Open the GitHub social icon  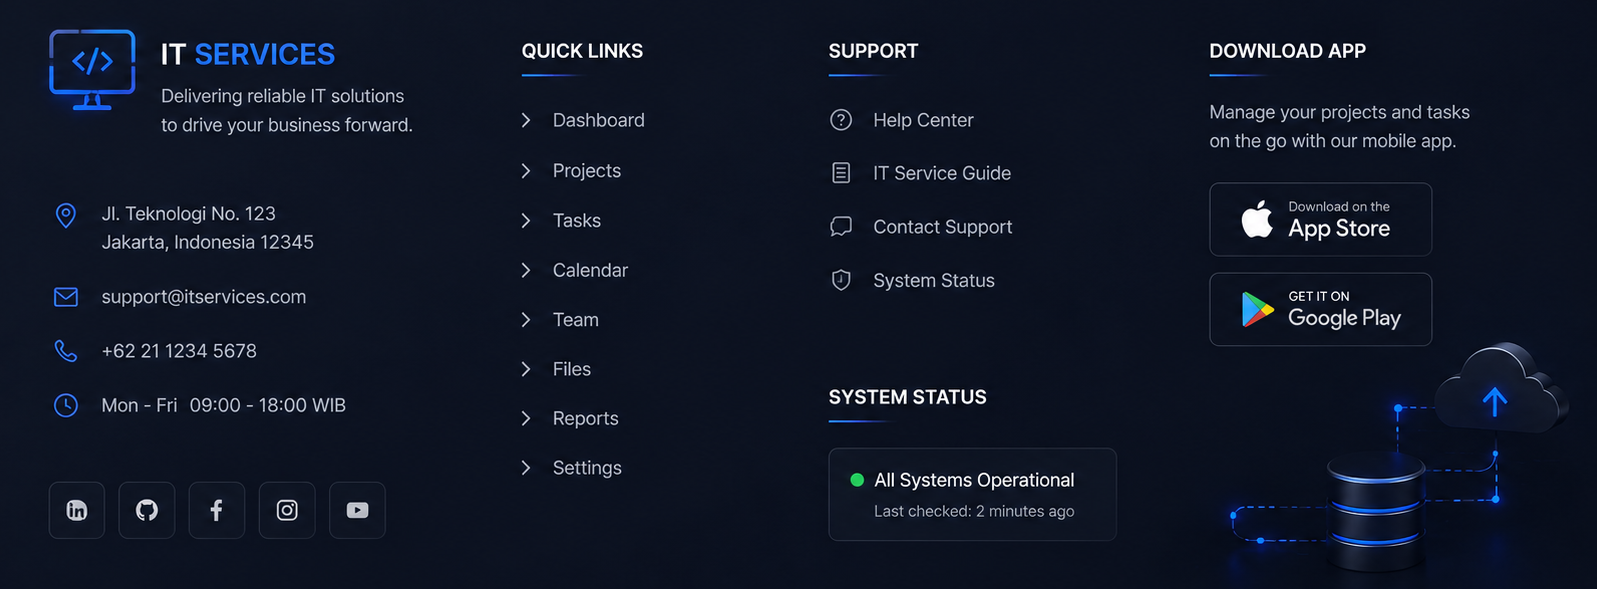pos(147,510)
